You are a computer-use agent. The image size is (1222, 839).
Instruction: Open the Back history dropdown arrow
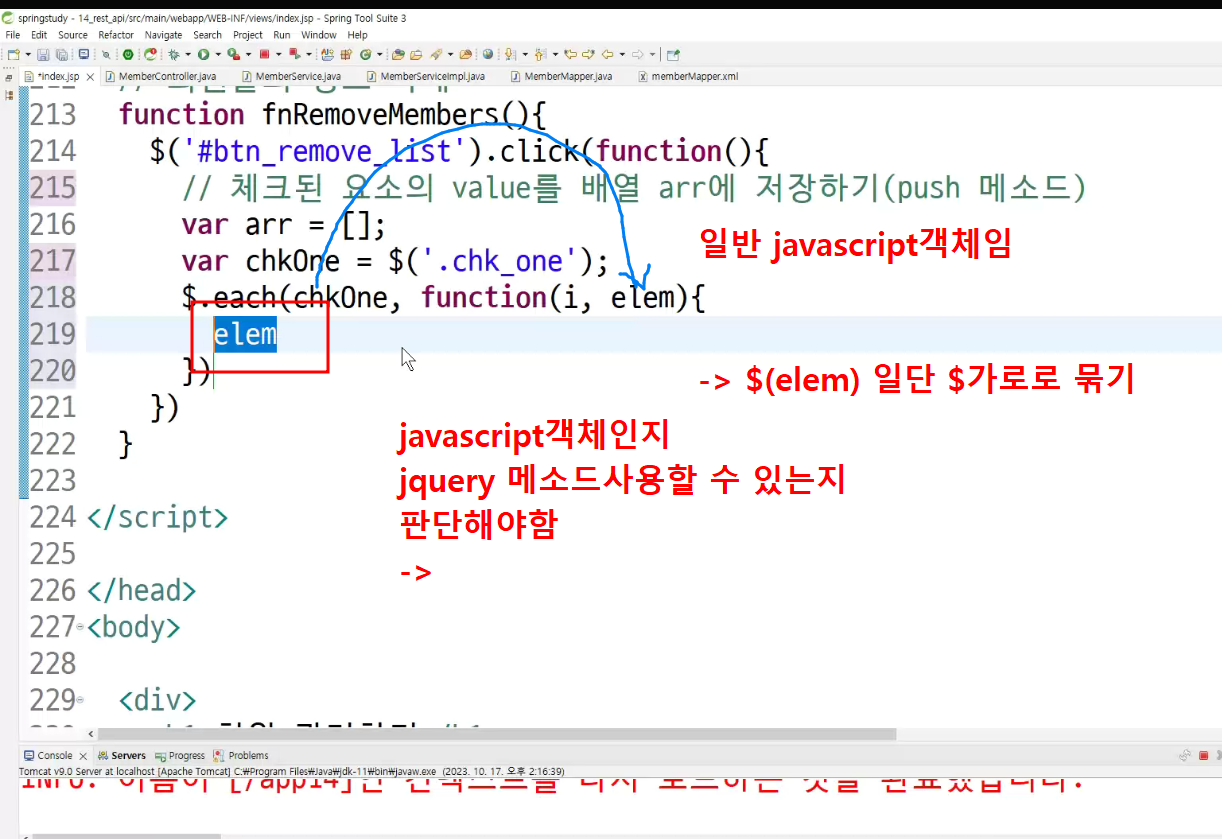coord(622,54)
